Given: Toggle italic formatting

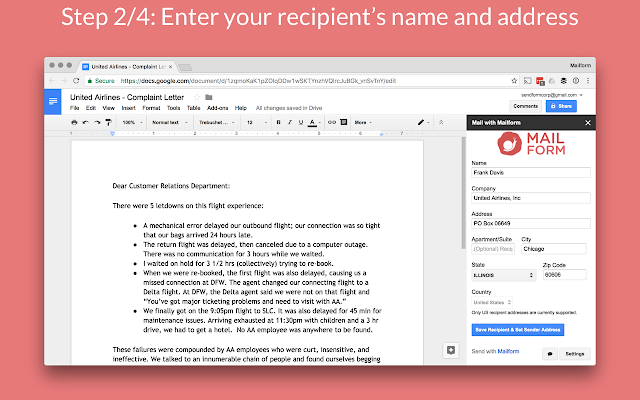Looking at the screenshot, I should click(290, 122).
